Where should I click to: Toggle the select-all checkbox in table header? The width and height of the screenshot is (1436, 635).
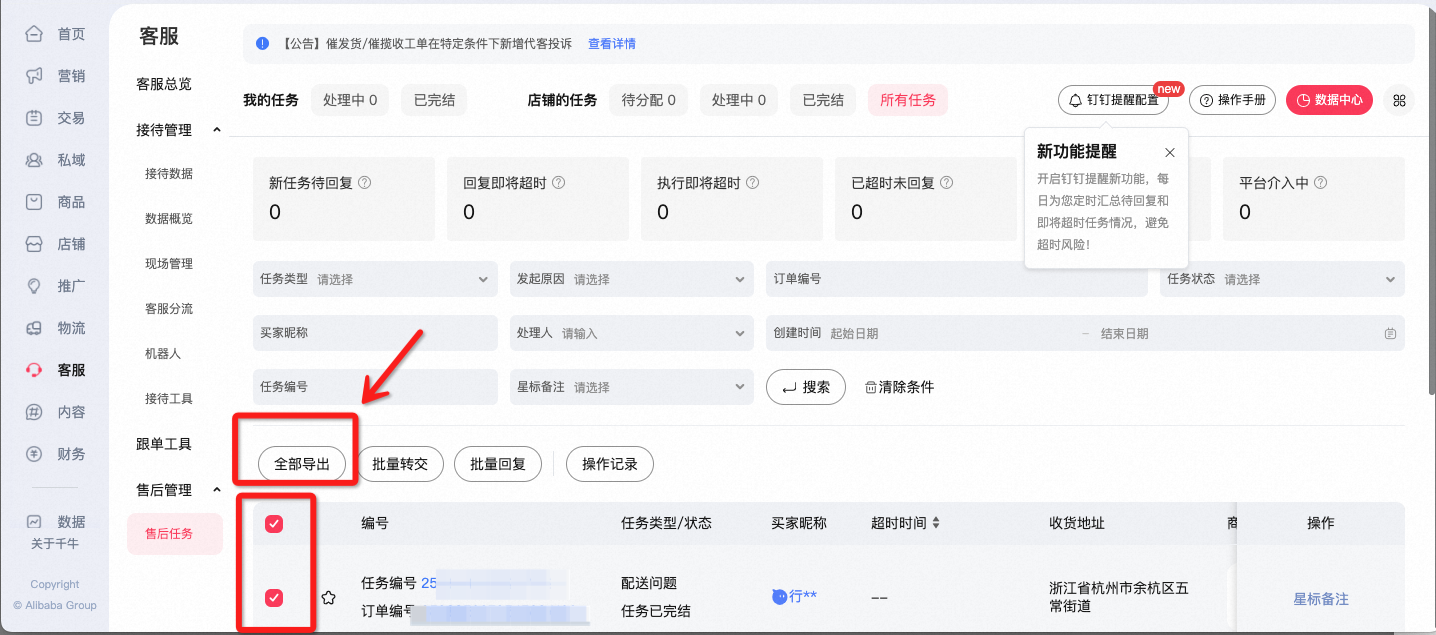pyautogui.click(x=274, y=524)
